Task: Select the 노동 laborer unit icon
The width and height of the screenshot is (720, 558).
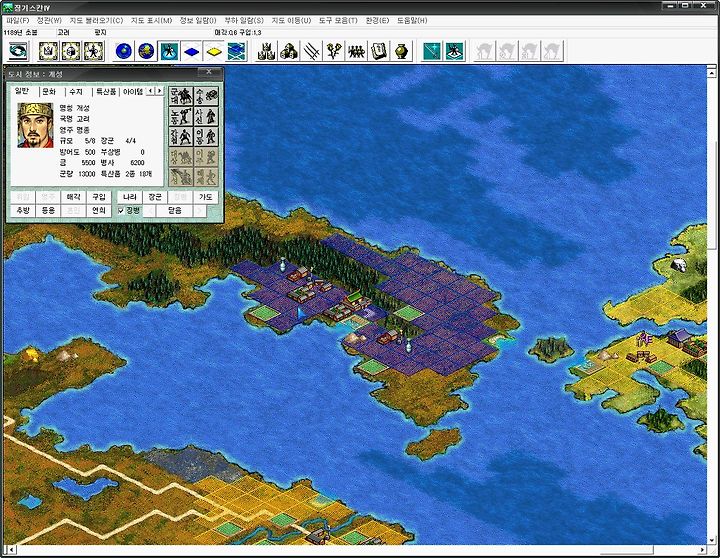Action: (x=181, y=116)
